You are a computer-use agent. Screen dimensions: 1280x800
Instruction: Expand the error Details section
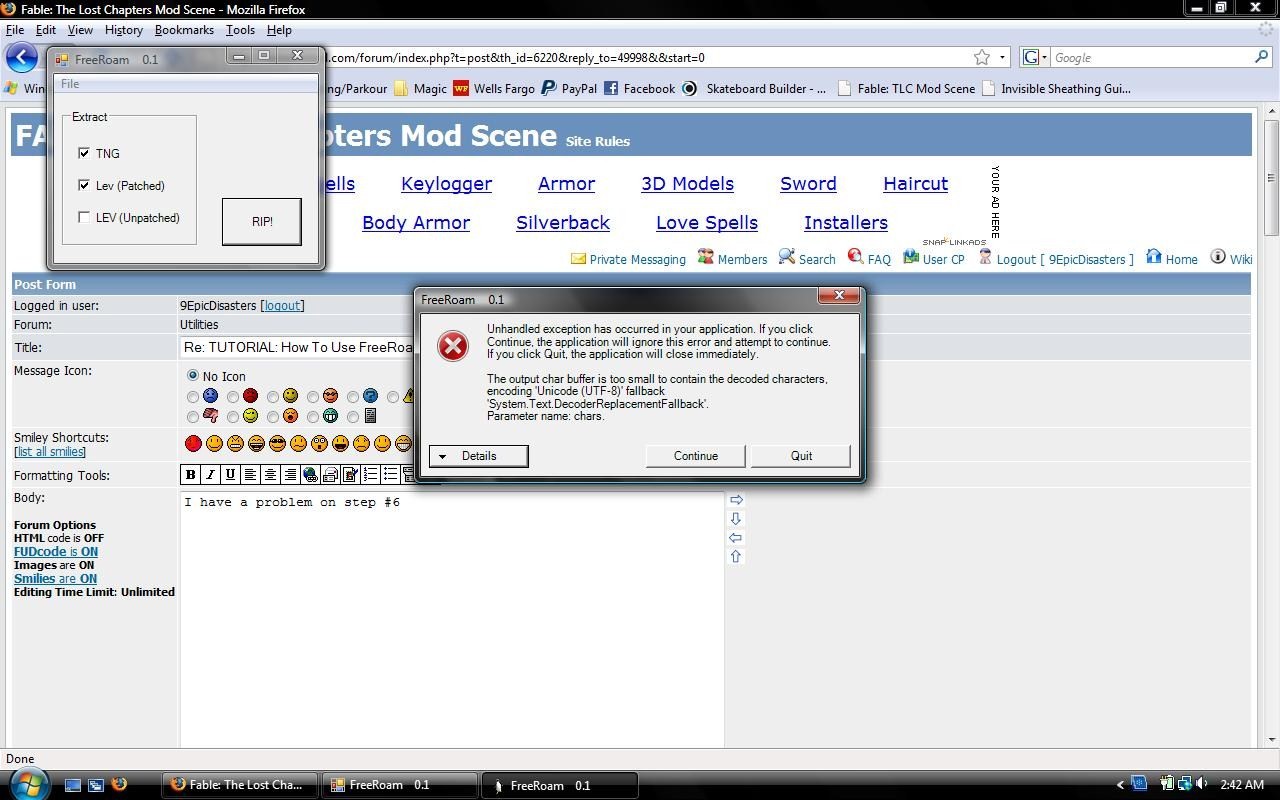pyautogui.click(x=478, y=456)
